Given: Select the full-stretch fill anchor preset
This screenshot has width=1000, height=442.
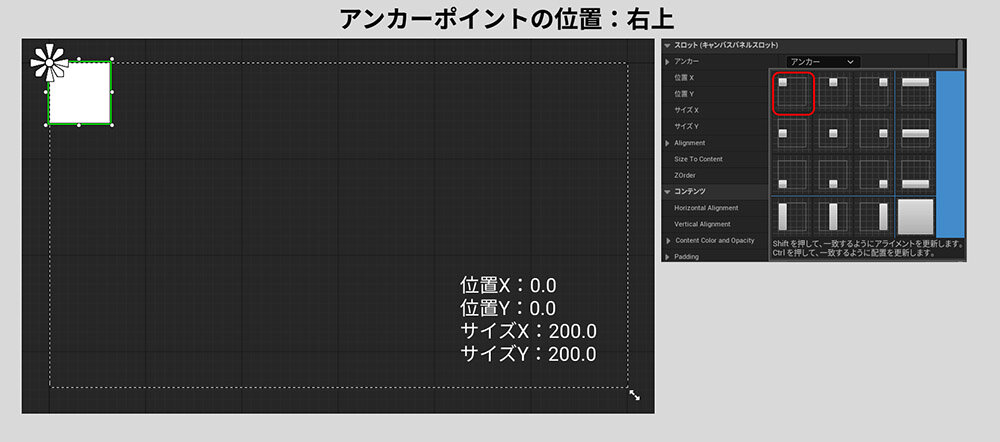Looking at the screenshot, I should pos(915,216).
